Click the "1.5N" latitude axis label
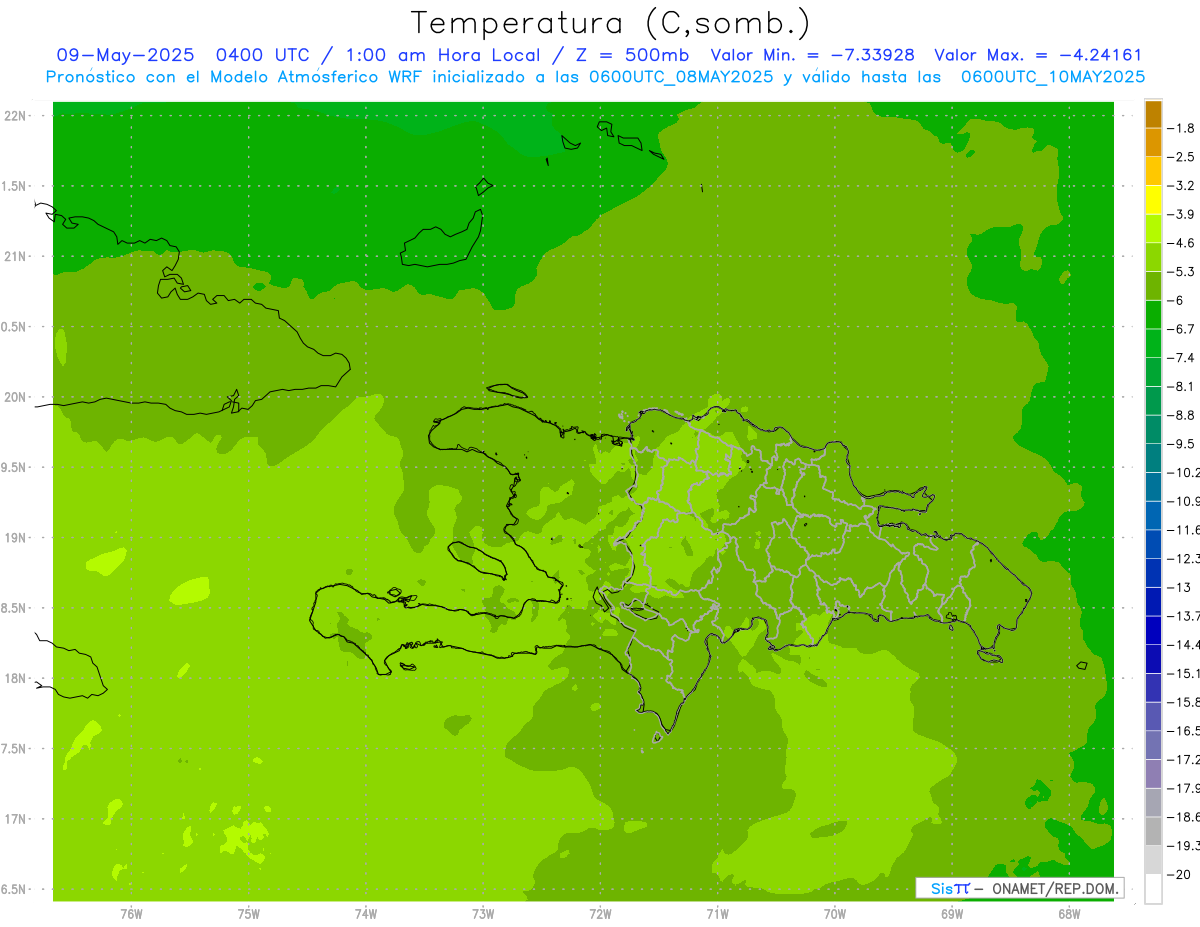The image size is (1200, 927). [15, 186]
